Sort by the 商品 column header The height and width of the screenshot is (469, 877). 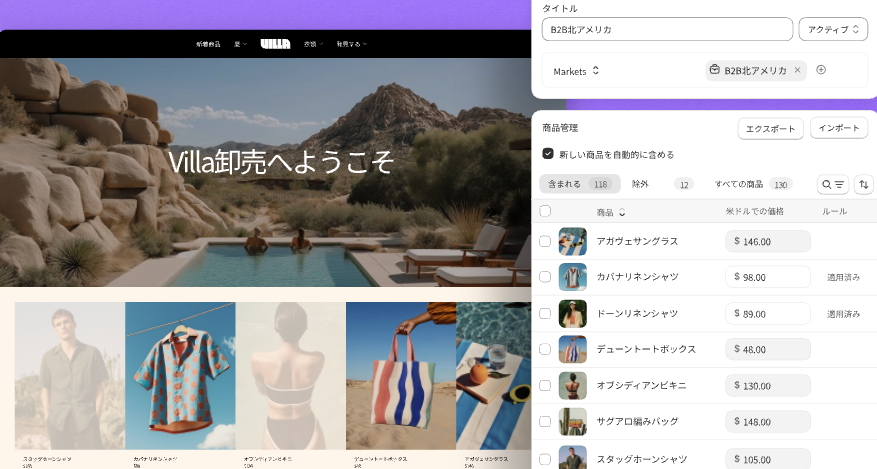coord(610,212)
